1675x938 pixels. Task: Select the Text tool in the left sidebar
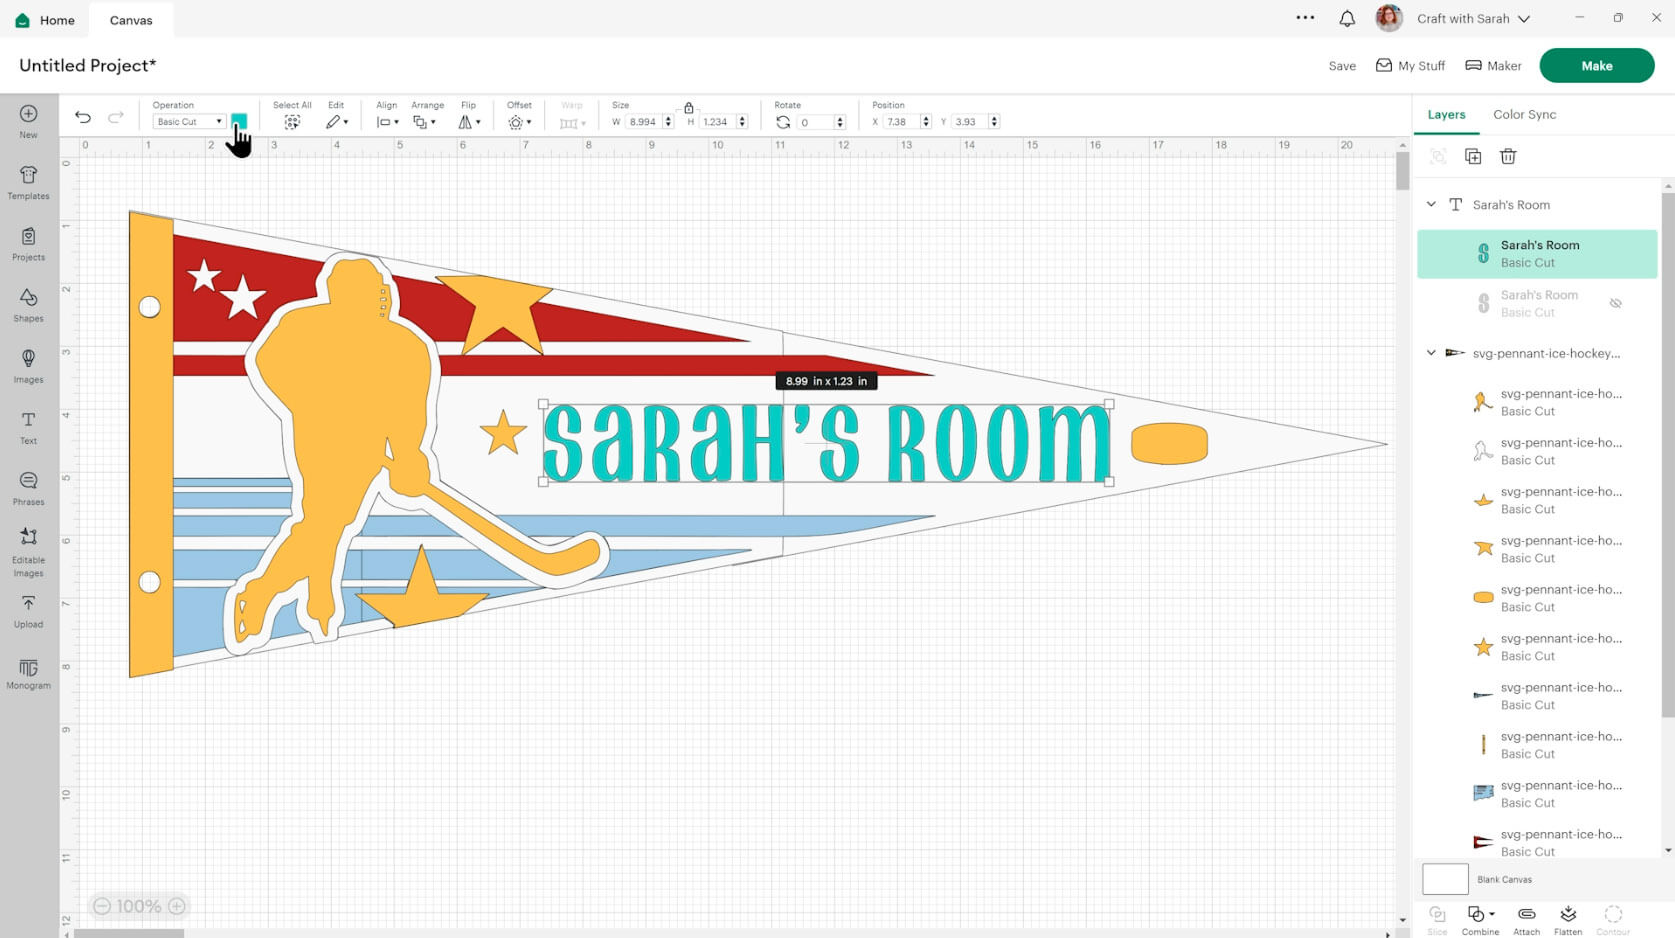pos(28,427)
